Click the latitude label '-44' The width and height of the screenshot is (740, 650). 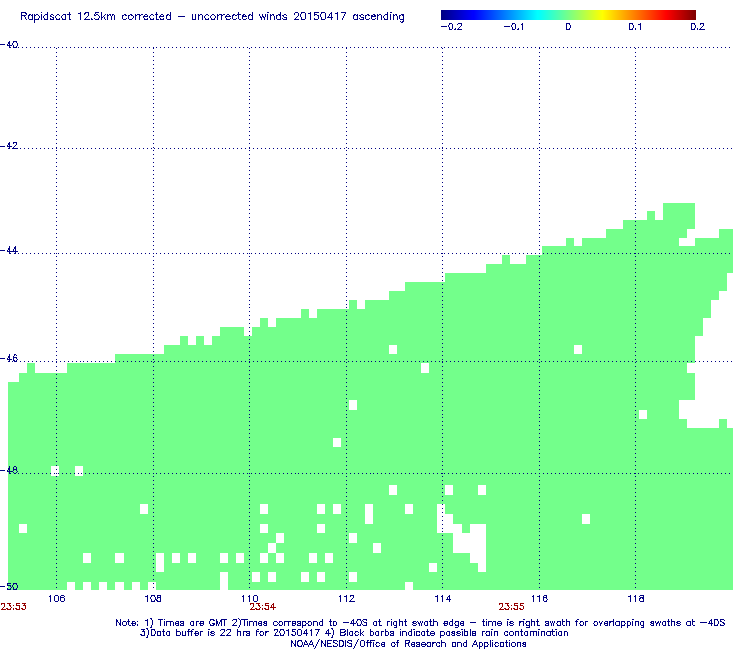click(9, 251)
